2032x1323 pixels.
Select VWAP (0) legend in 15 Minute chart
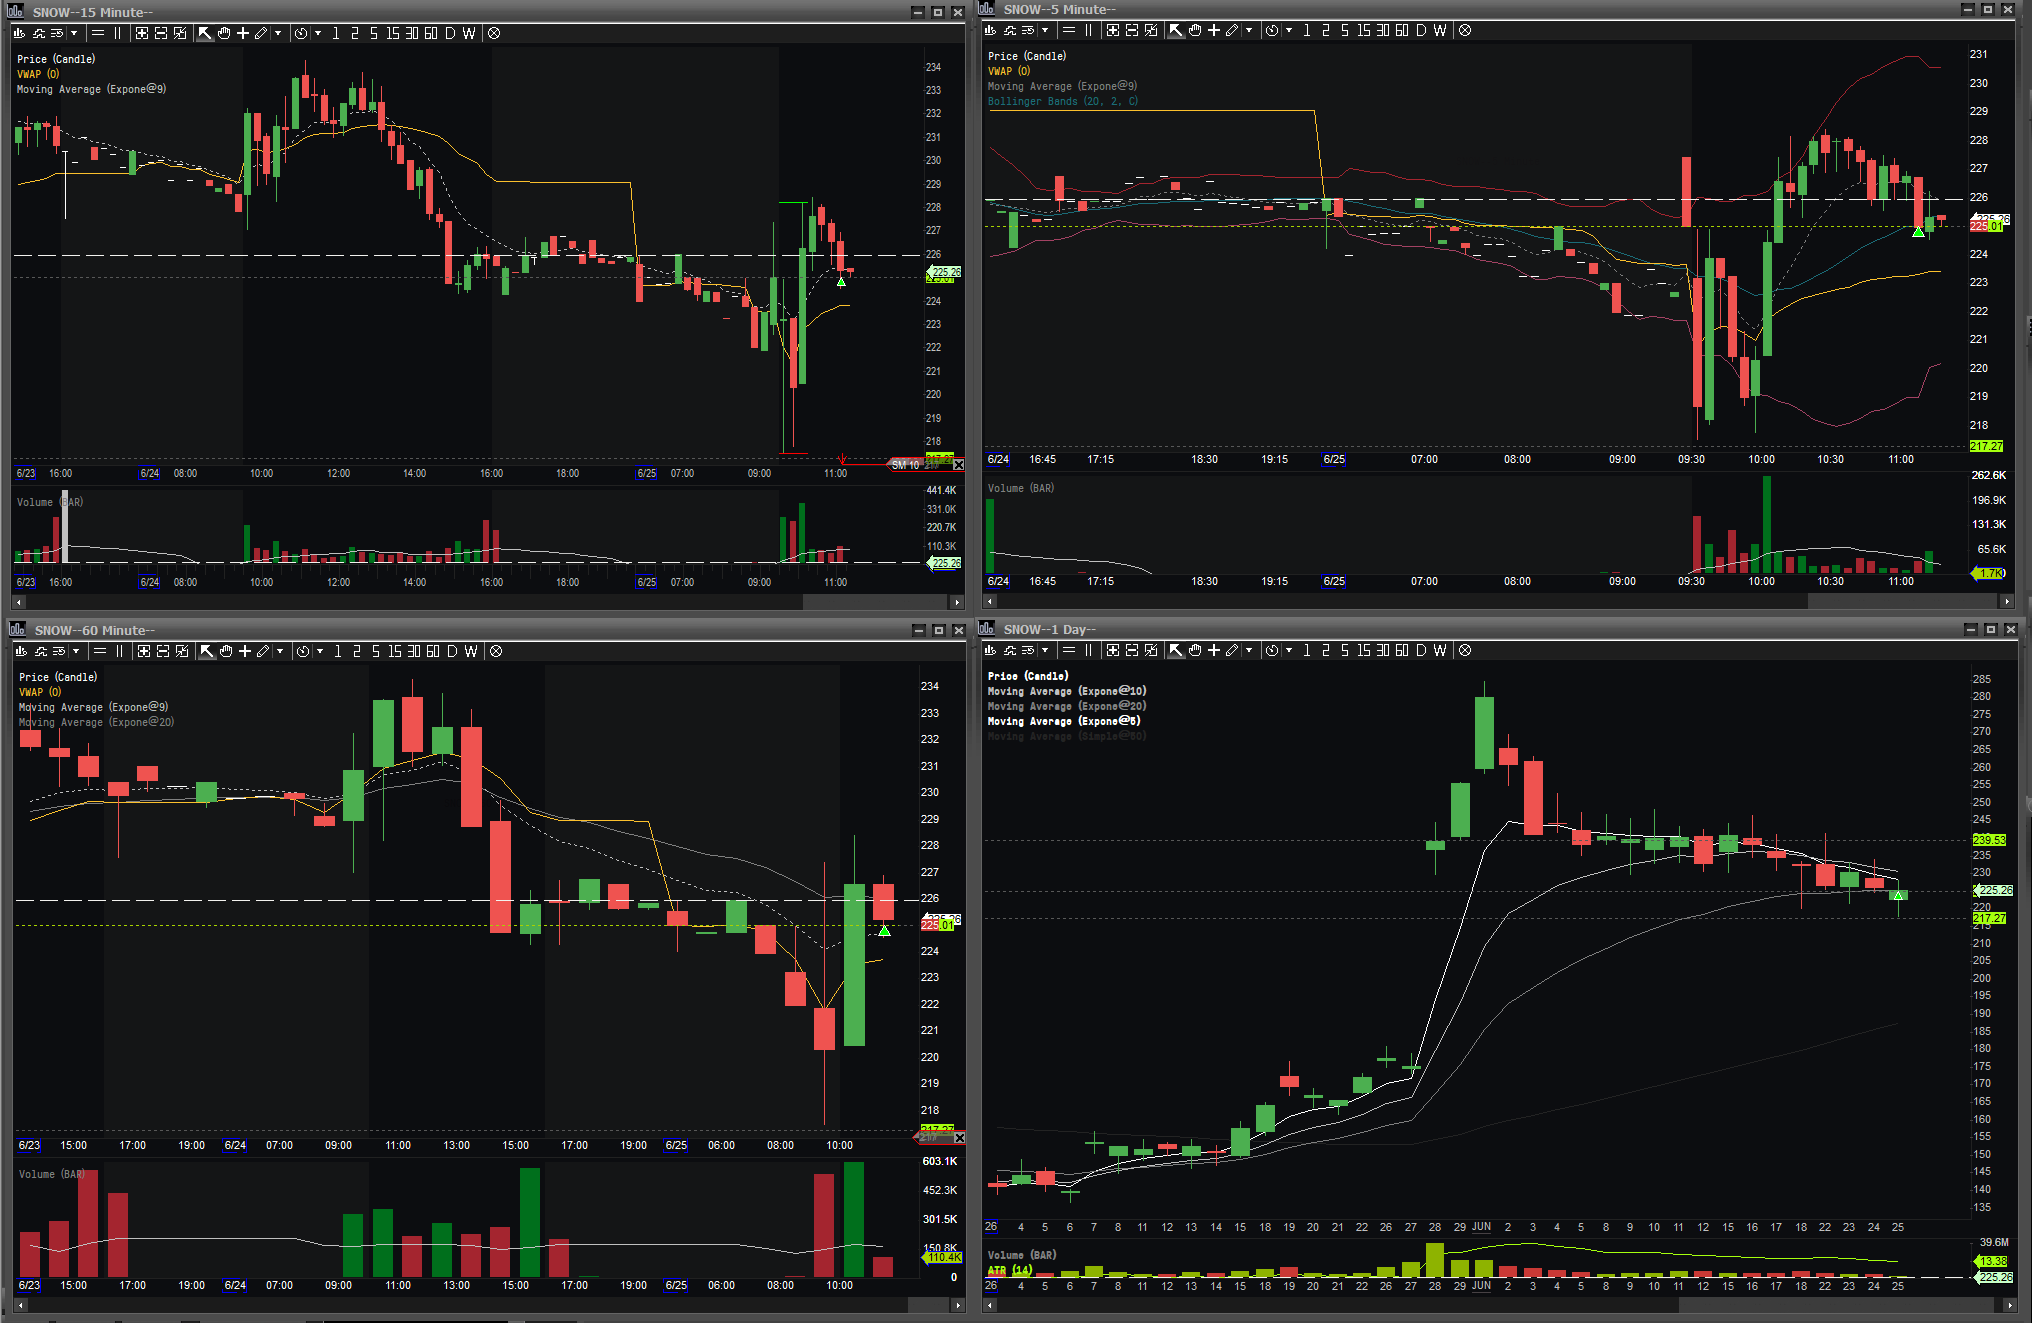coord(38,74)
